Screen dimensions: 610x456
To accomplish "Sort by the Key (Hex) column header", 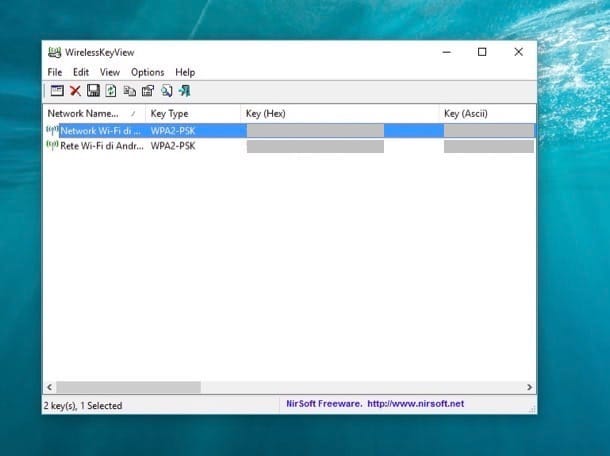I will point(340,114).
